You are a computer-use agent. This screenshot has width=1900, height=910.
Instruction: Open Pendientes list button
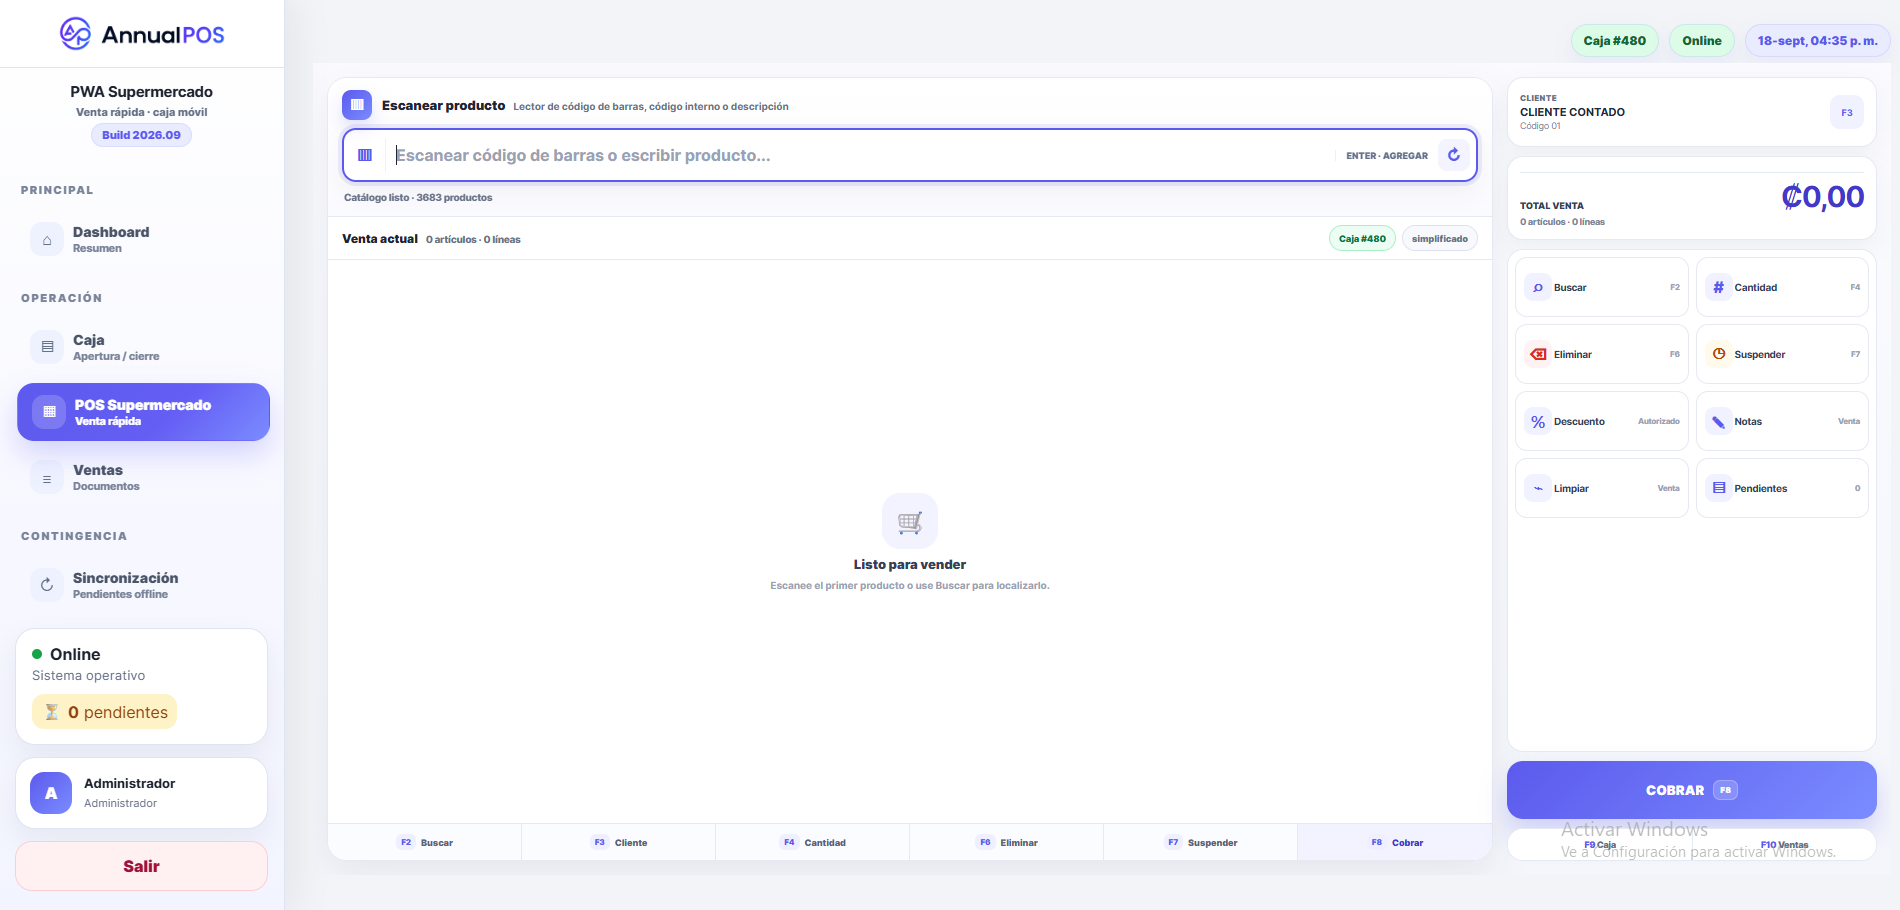pos(1782,488)
